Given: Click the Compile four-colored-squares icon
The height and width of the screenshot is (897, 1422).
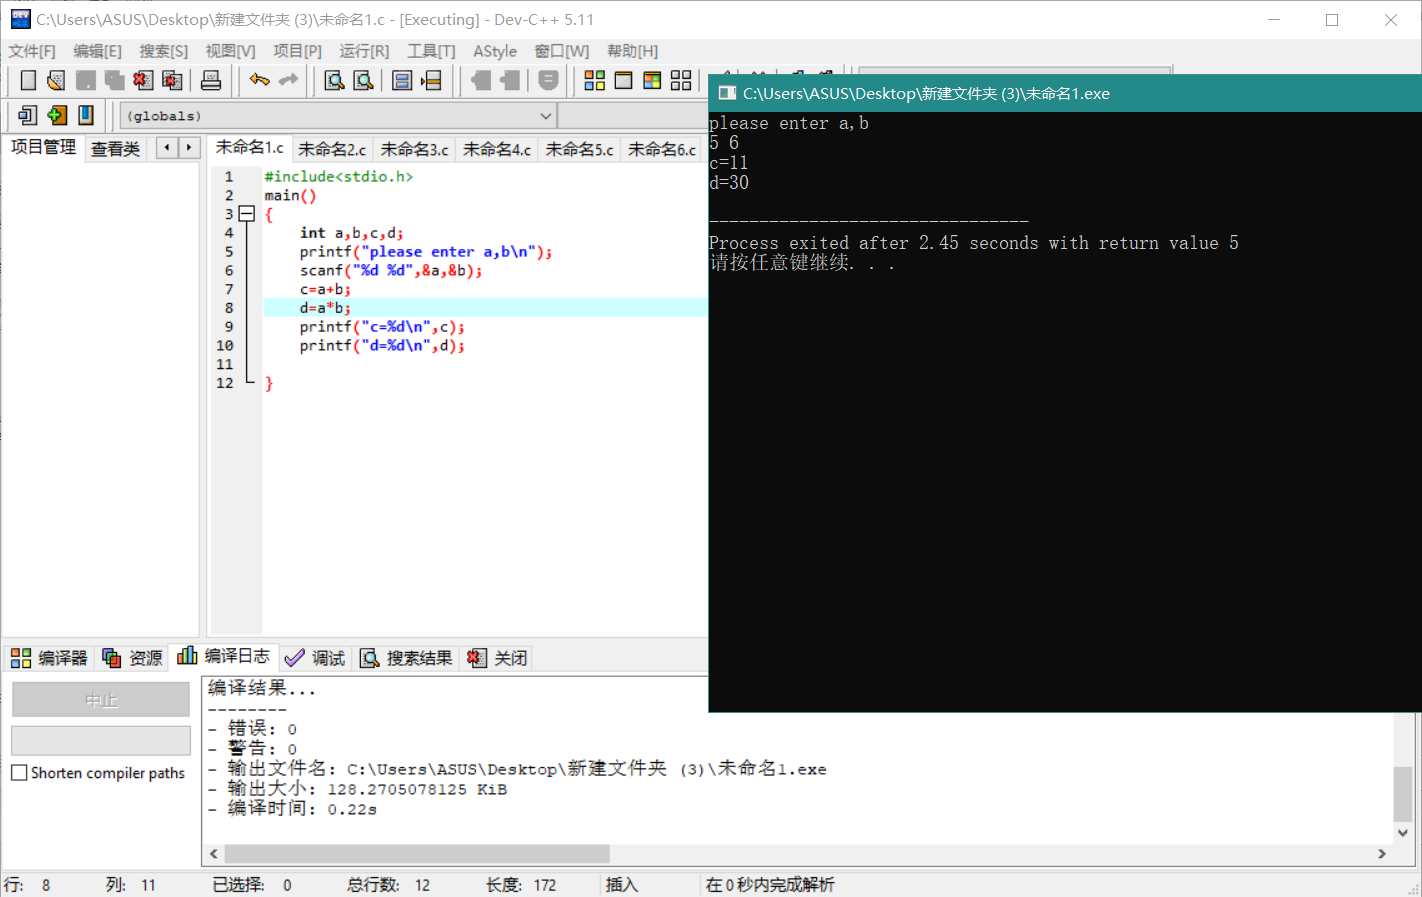Looking at the screenshot, I should click(594, 80).
